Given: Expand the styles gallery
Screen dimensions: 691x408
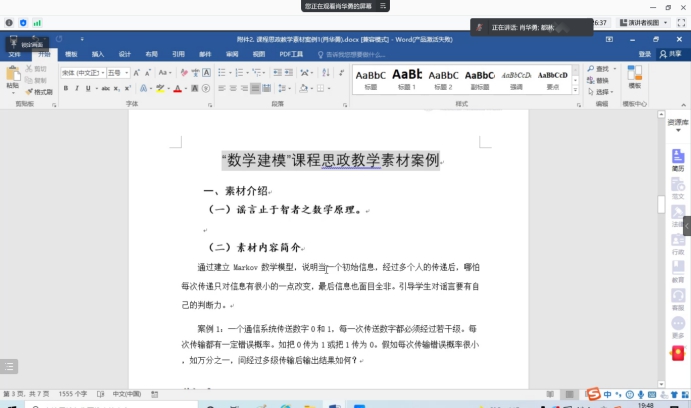Looking at the screenshot, I should (573, 89).
